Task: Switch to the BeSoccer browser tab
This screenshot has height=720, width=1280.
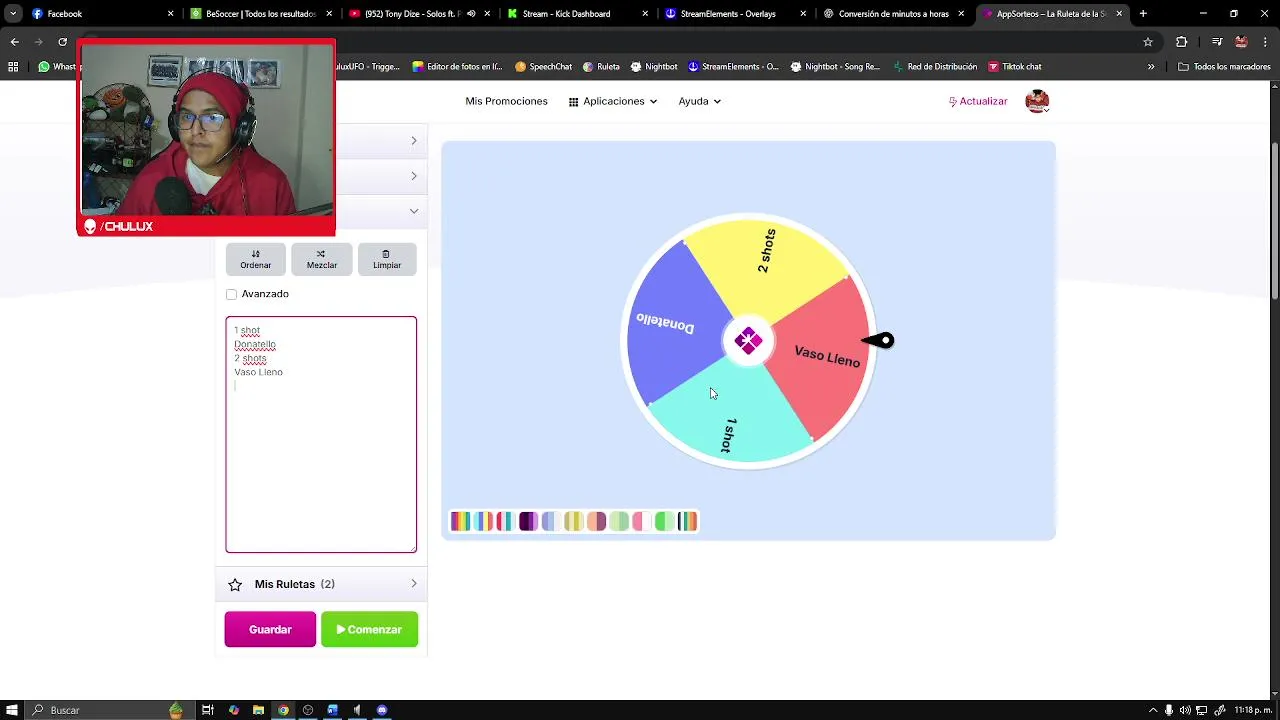Action: click(x=260, y=14)
